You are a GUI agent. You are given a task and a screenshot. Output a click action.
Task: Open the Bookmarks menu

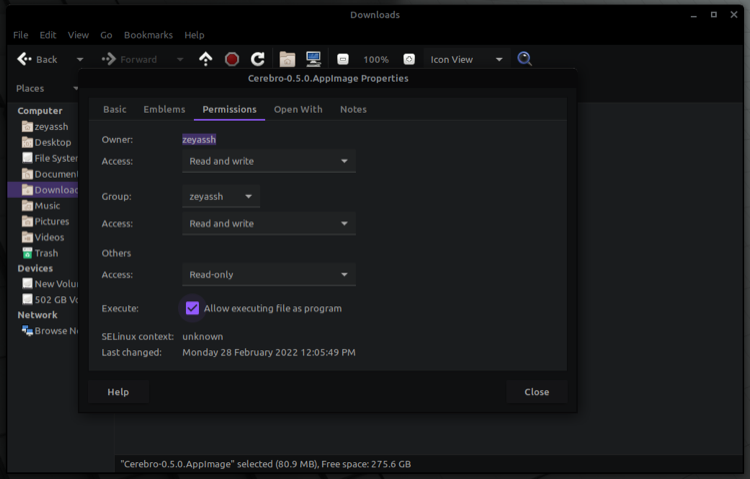pos(148,35)
